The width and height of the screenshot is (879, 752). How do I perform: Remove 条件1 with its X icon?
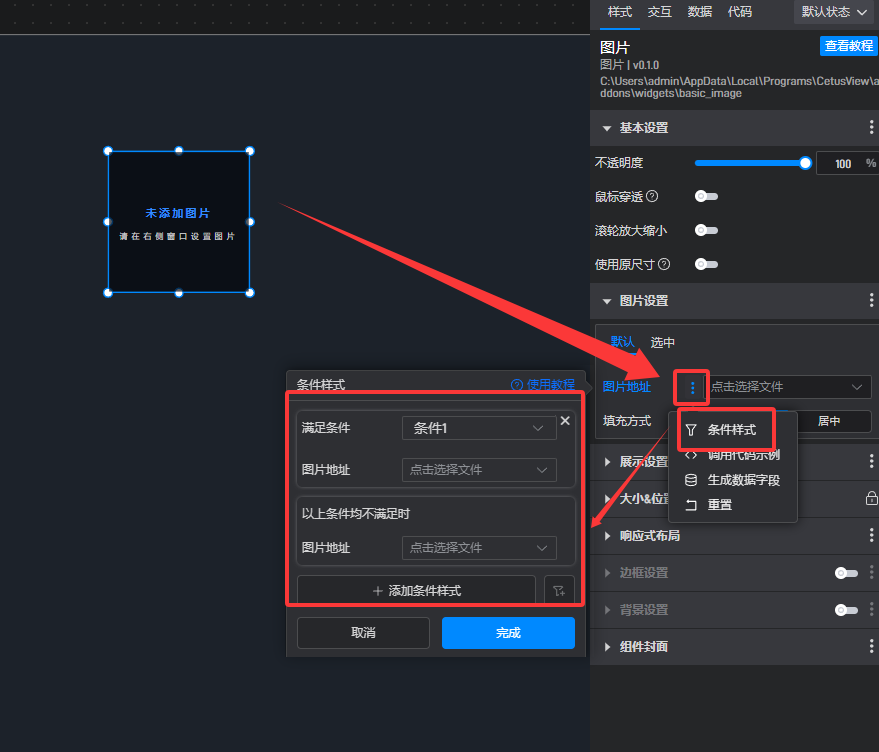[565, 421]
